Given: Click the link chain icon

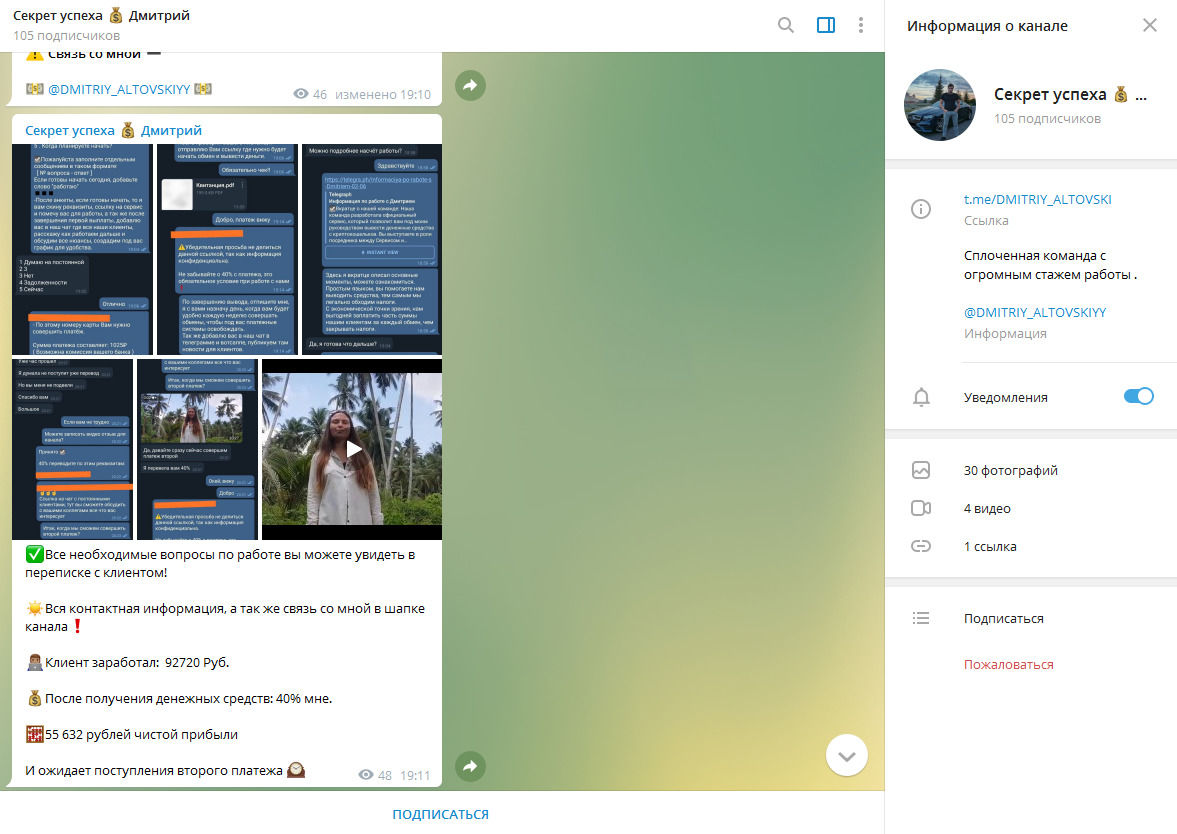Looking at the screenshot, I should pyautogui.click(x=921, y=546).
